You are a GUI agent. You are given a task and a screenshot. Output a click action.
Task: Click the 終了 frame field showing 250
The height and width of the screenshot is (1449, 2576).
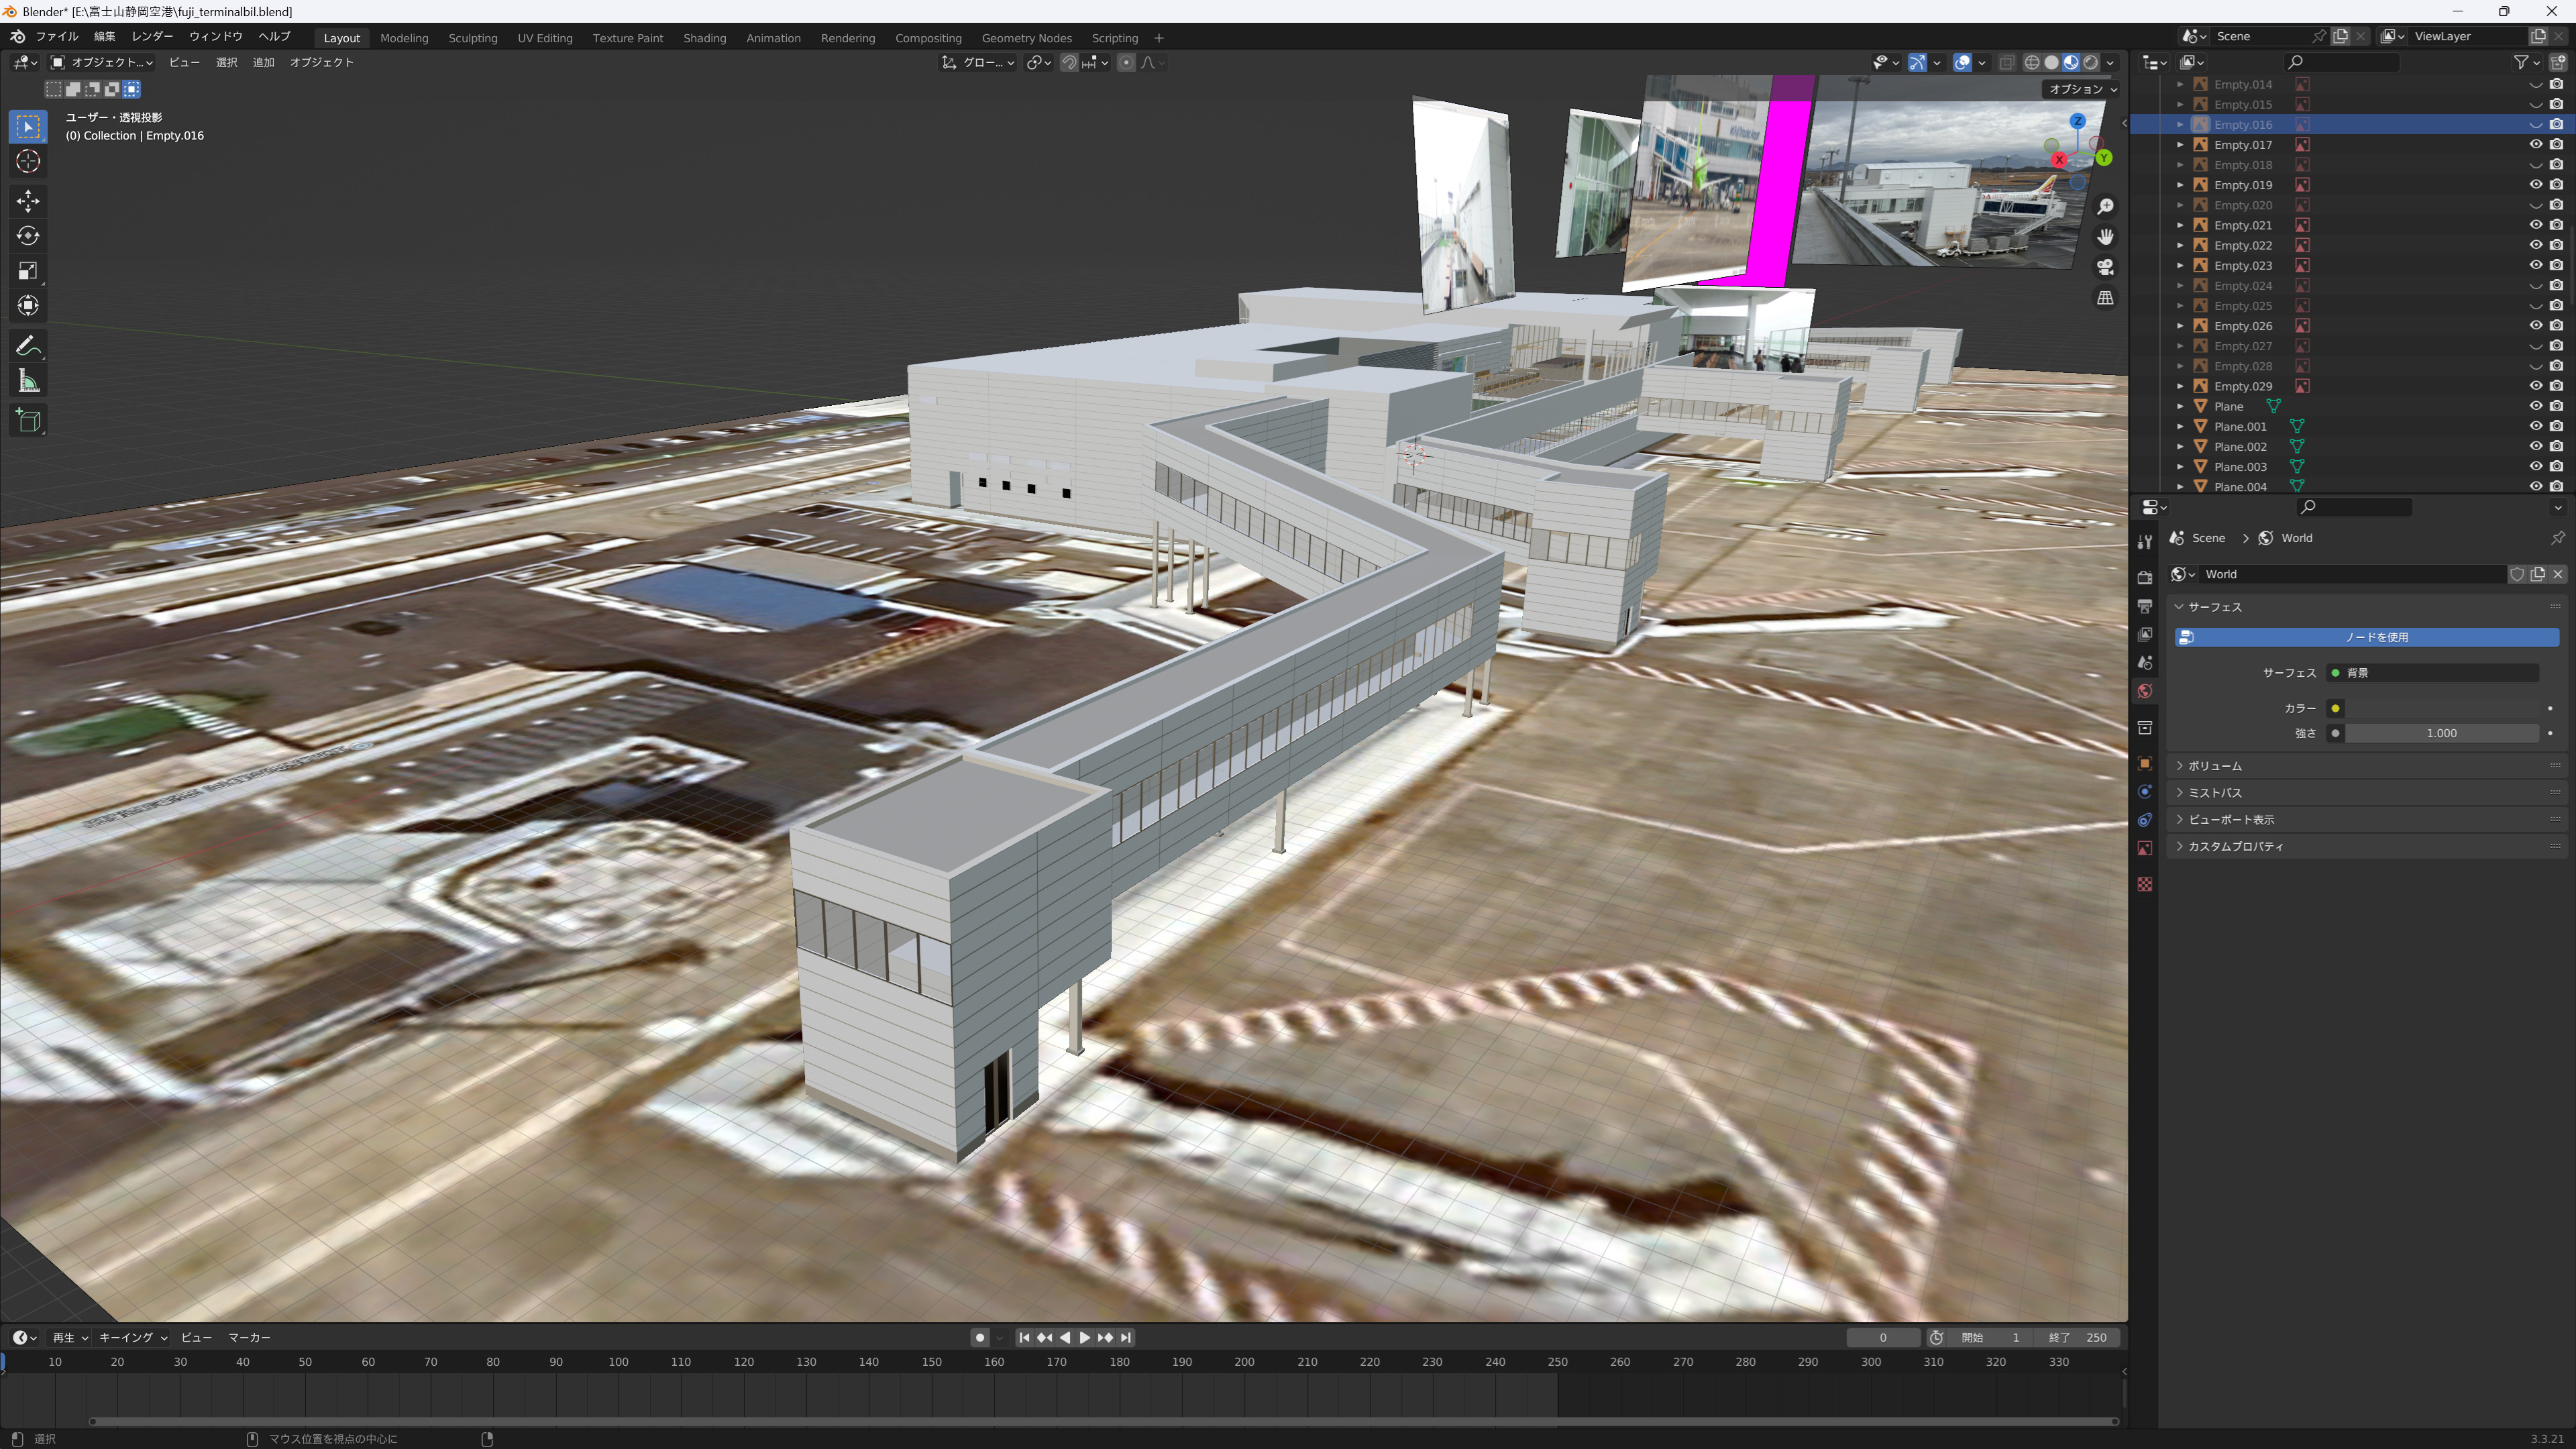point(2078,1337)
